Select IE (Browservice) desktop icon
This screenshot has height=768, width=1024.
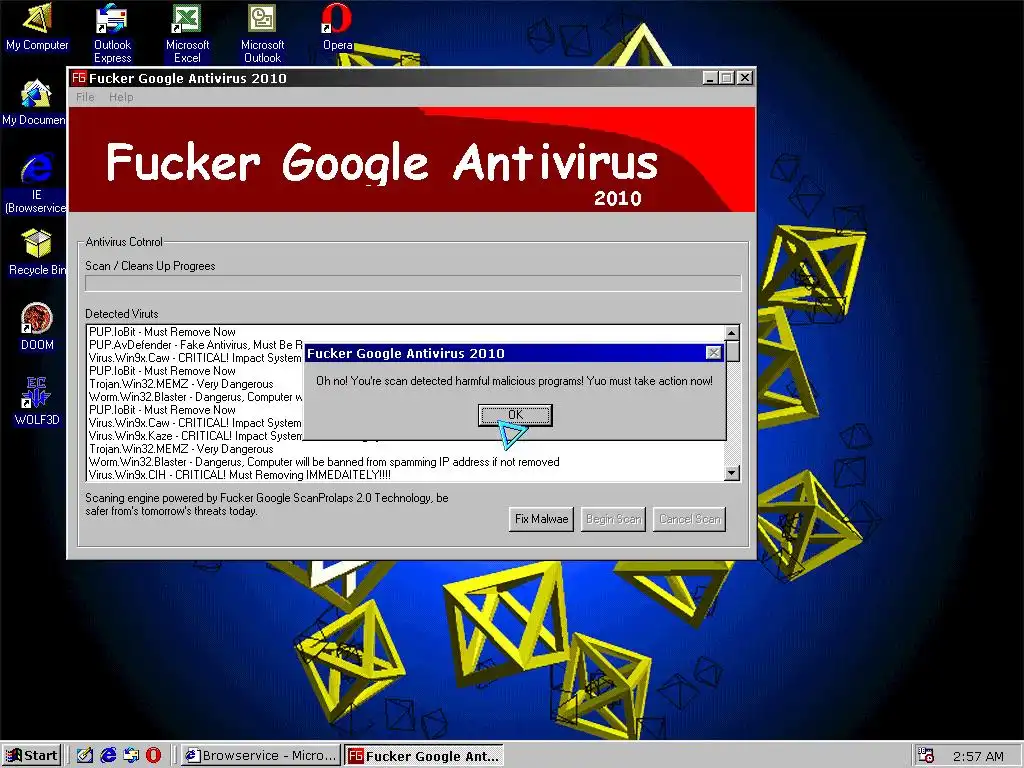(x=36, y=182)
